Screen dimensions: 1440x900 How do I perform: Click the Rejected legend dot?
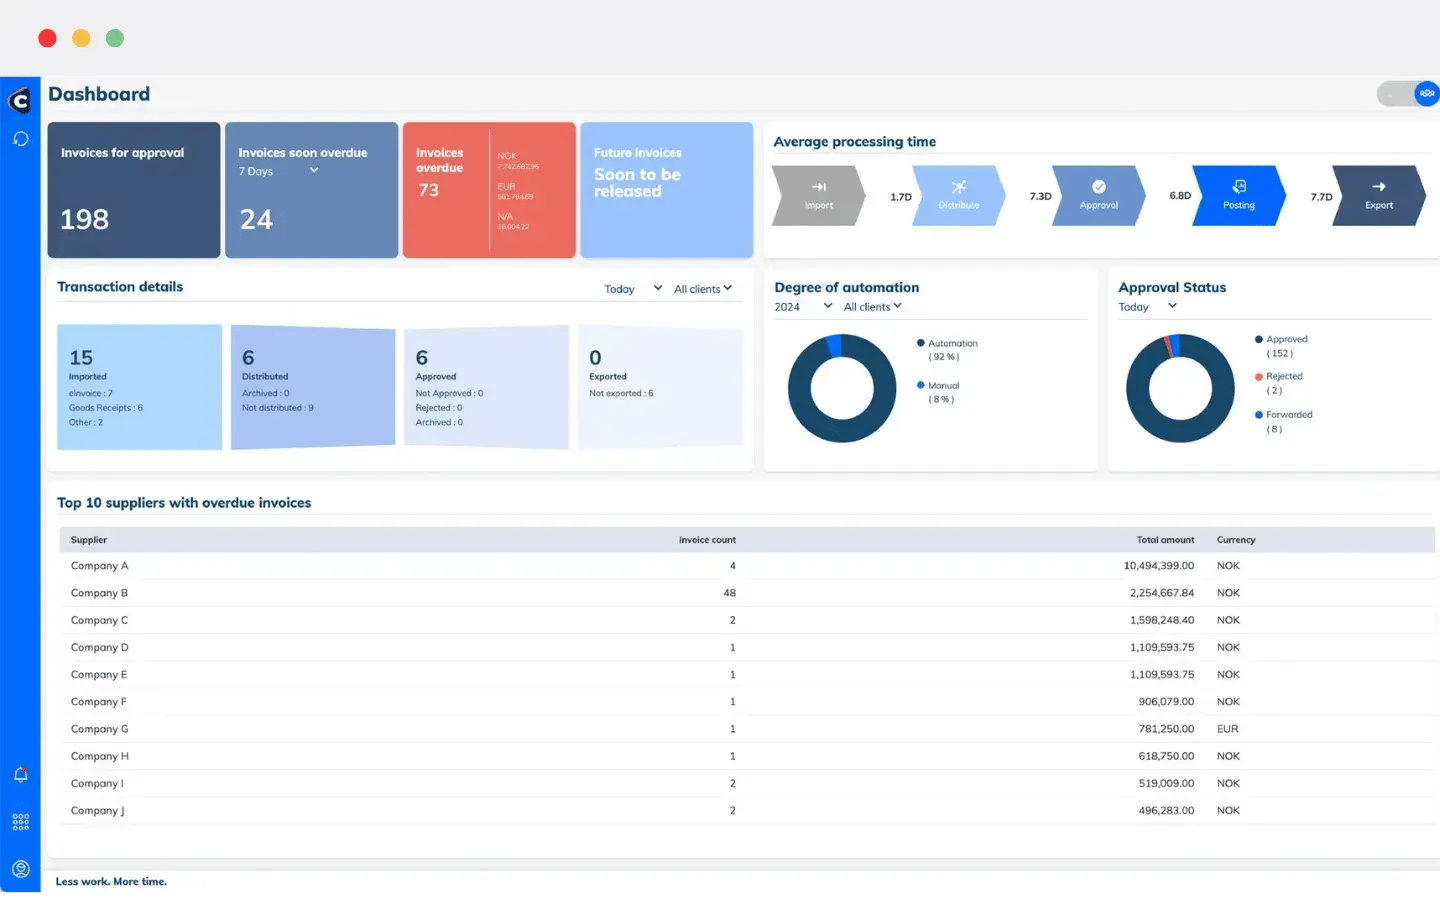tap(1259, 377)
